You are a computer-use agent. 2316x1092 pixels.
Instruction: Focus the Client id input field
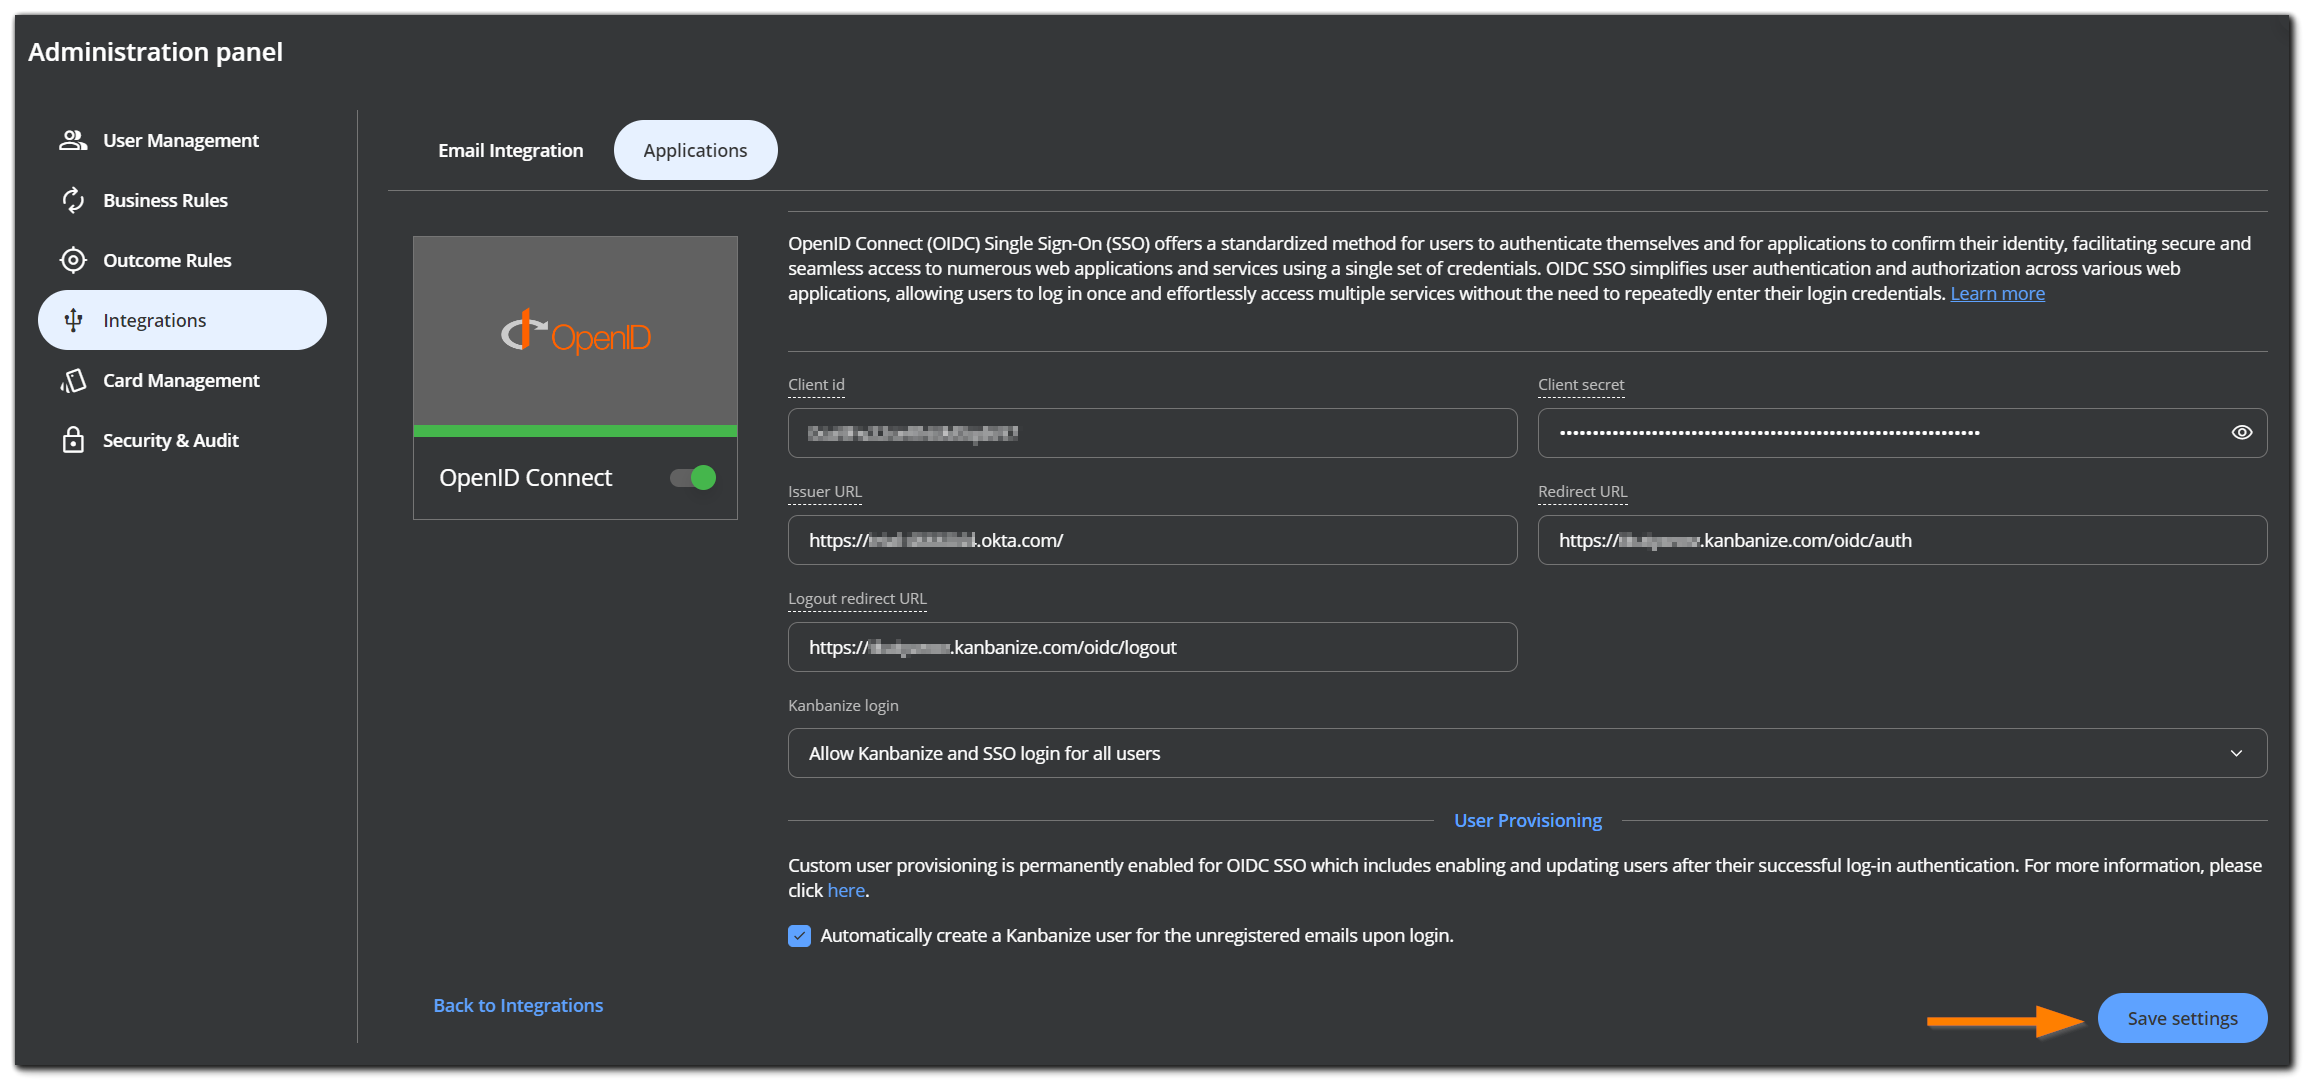click(x=1152, y=433)
